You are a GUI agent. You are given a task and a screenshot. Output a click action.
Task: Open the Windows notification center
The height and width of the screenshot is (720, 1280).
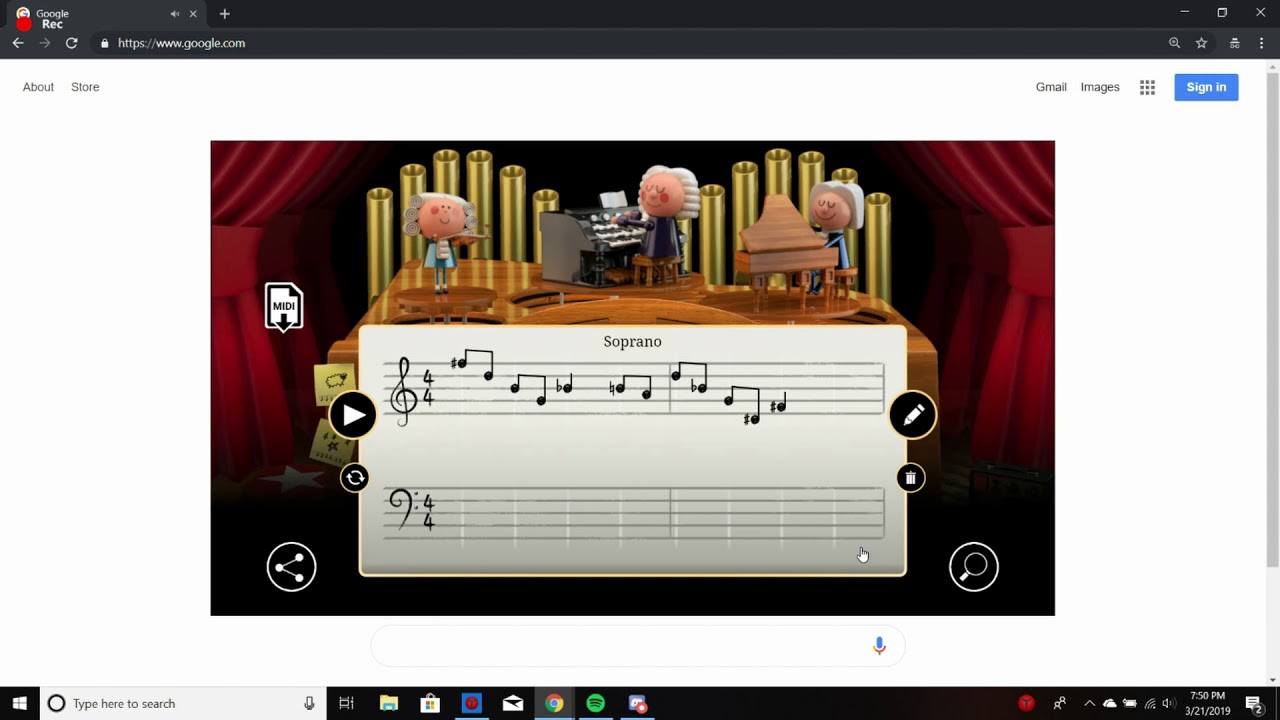point(1254,703)
